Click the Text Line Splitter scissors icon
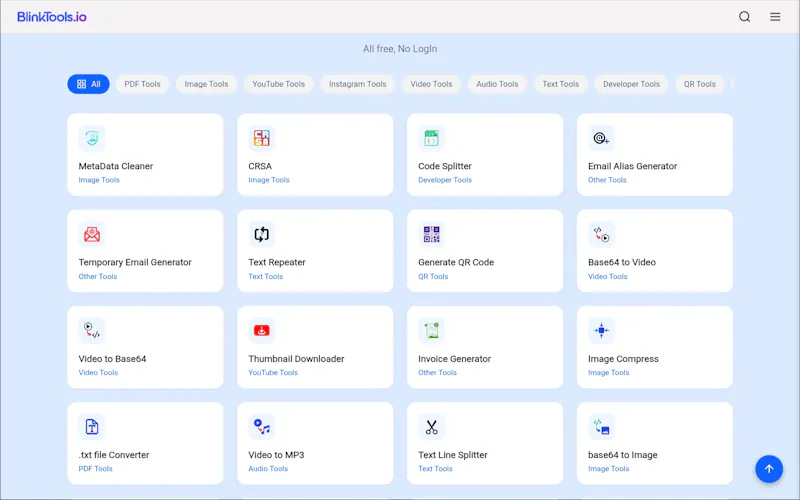 click(x=432, y=427)
